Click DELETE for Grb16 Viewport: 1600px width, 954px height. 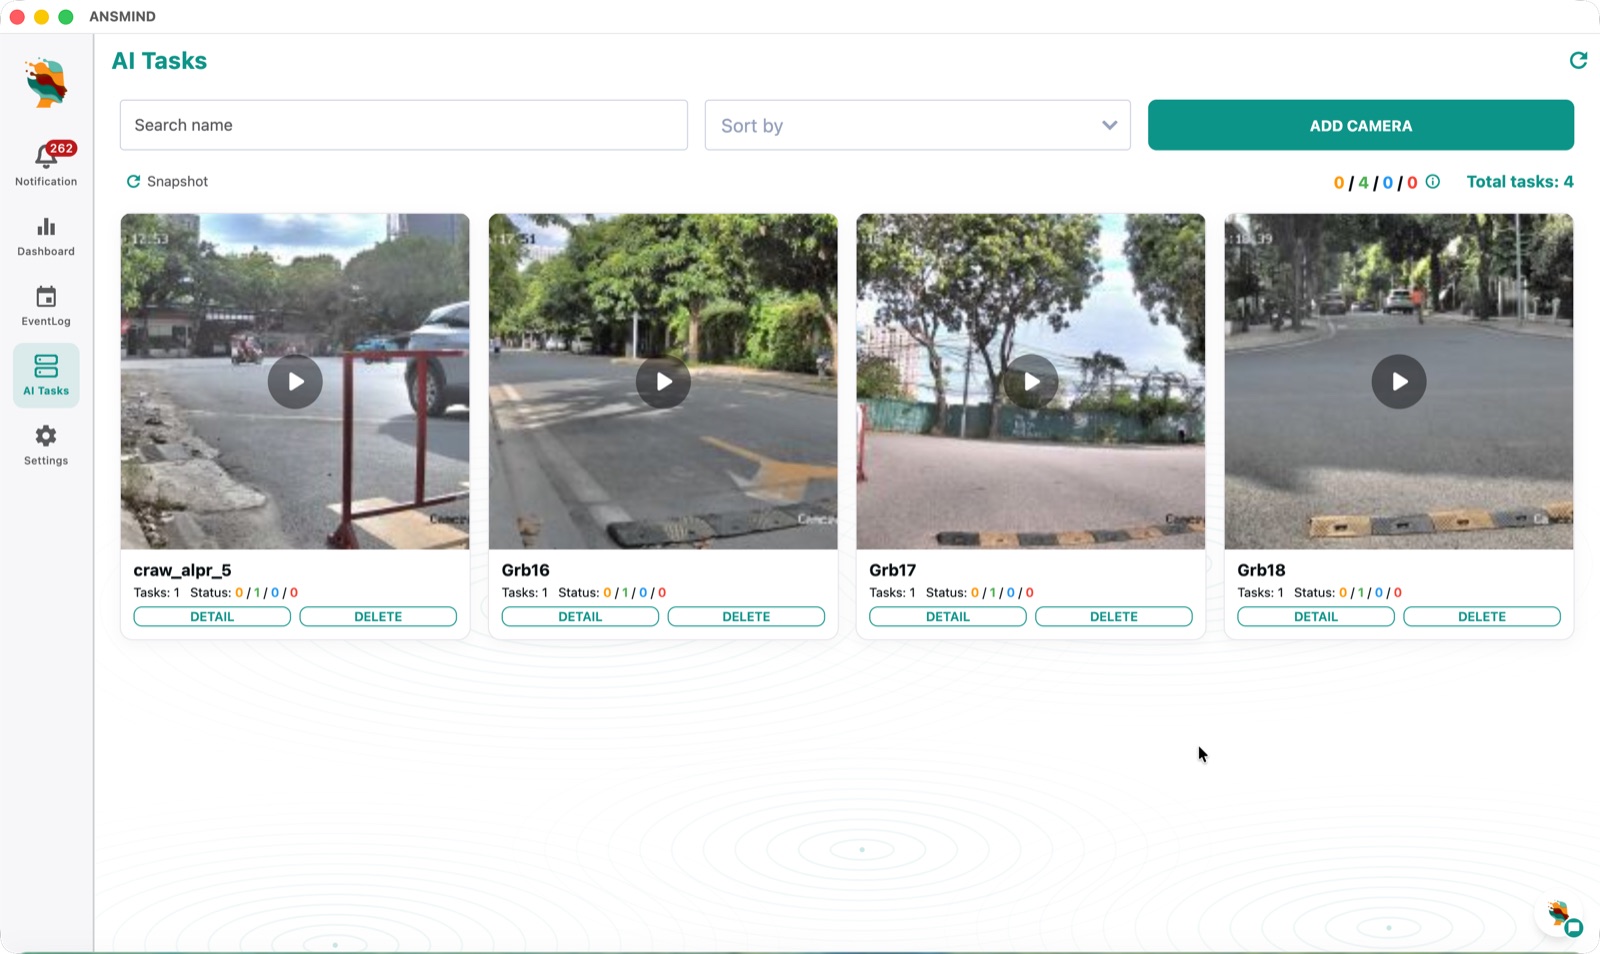pos(746,616)
